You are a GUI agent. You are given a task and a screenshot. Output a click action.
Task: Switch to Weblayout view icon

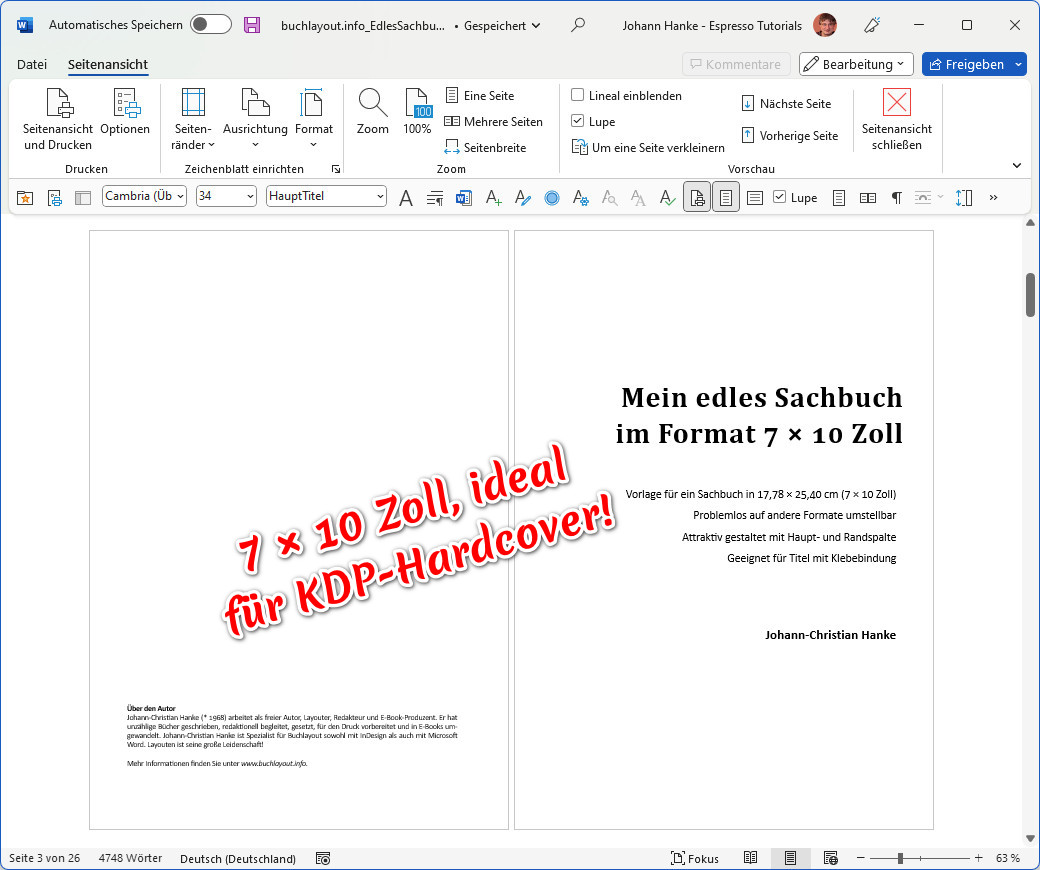(830, 858)
